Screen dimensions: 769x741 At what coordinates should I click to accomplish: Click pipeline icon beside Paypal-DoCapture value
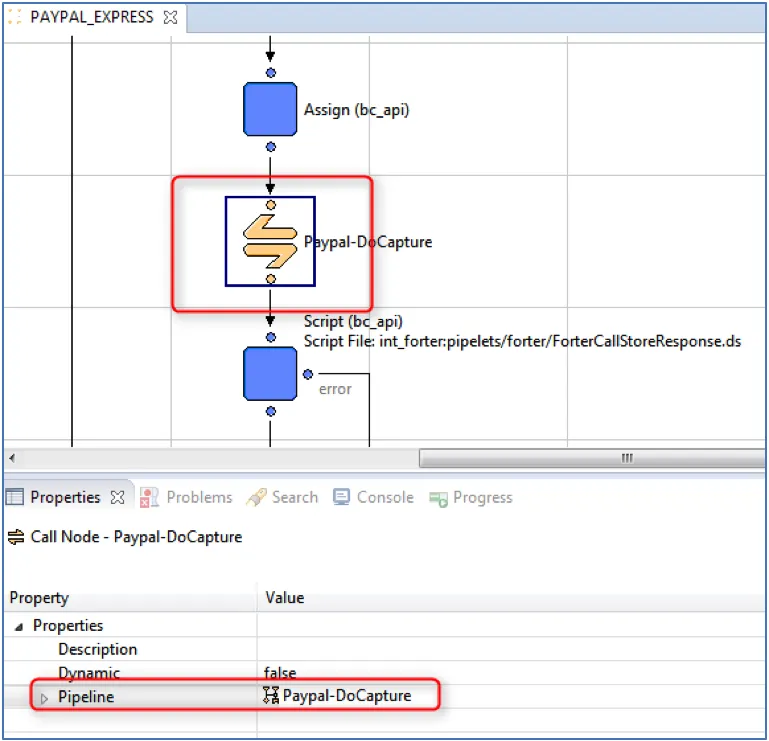pos(271,695)
